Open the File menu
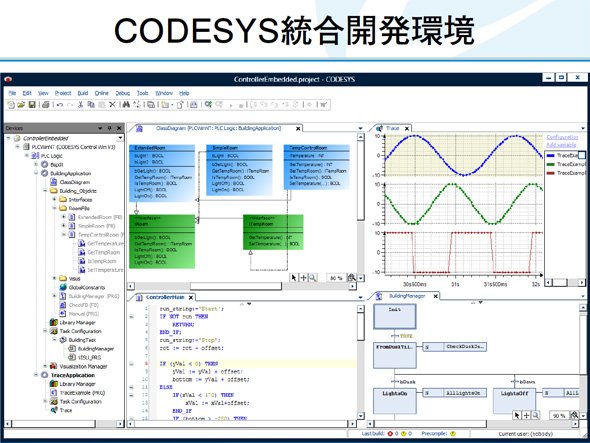Viewport: 590px width, 443px height. [12, 93]
